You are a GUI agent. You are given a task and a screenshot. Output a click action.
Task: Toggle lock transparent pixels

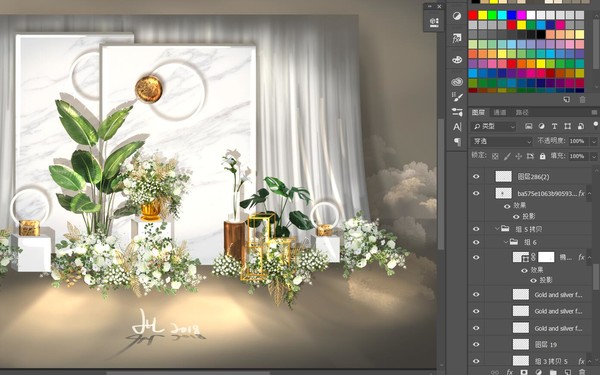pos(495,156)
